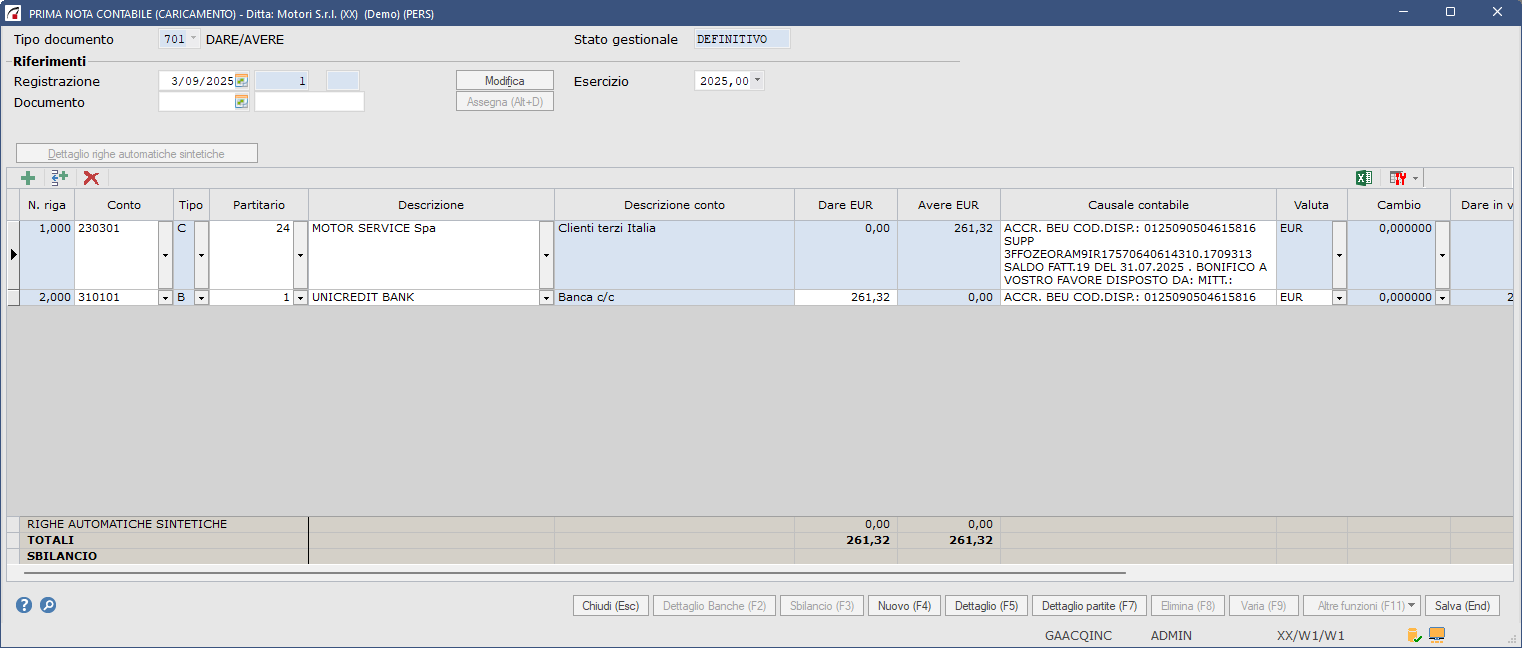Export grid with the Excel icon
This screenshot has height=648, width=1522.
coord(1363,178)
